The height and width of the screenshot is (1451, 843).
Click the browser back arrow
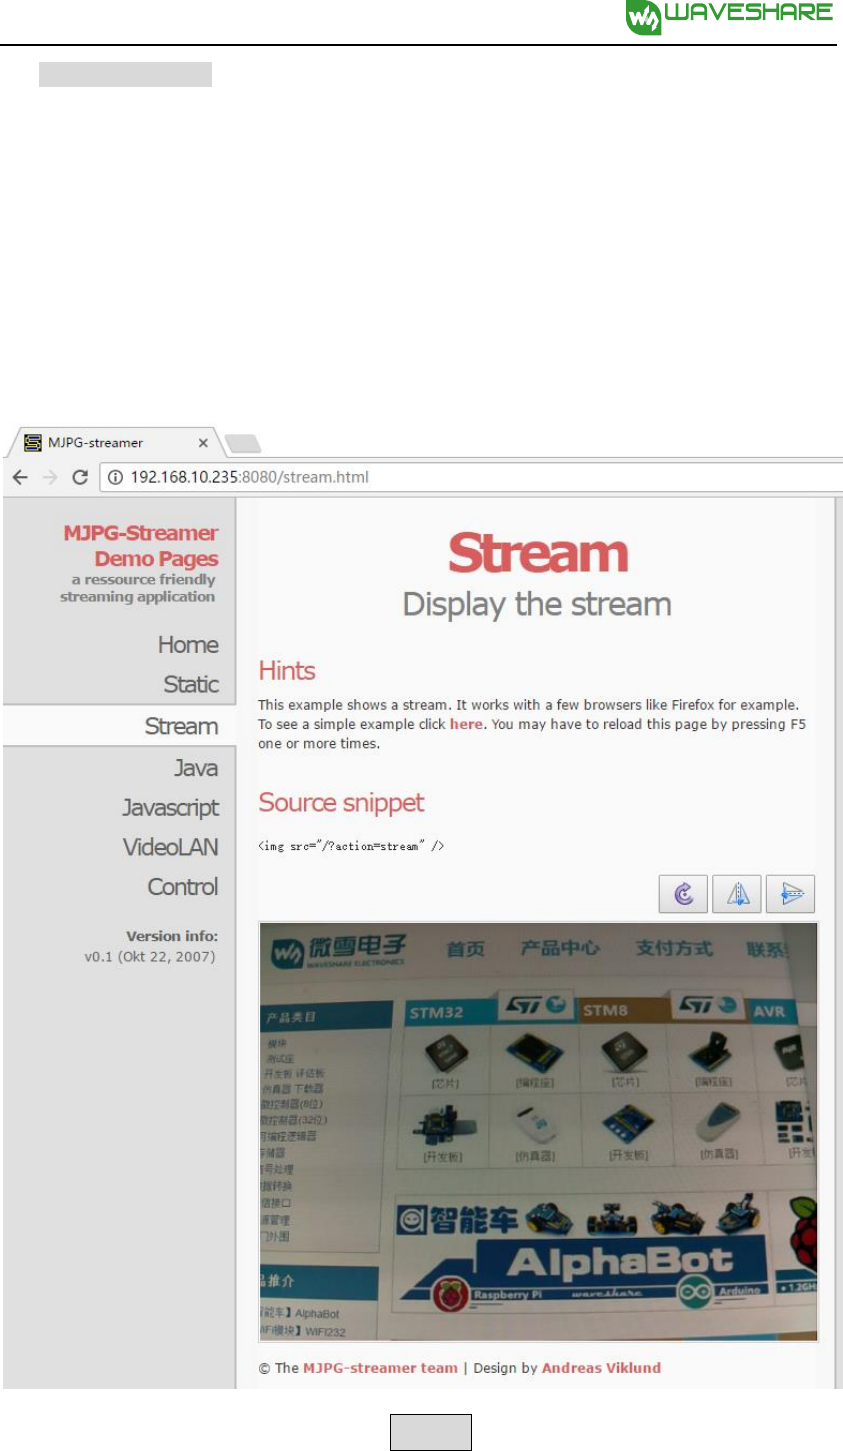click(x=19, y=477)
